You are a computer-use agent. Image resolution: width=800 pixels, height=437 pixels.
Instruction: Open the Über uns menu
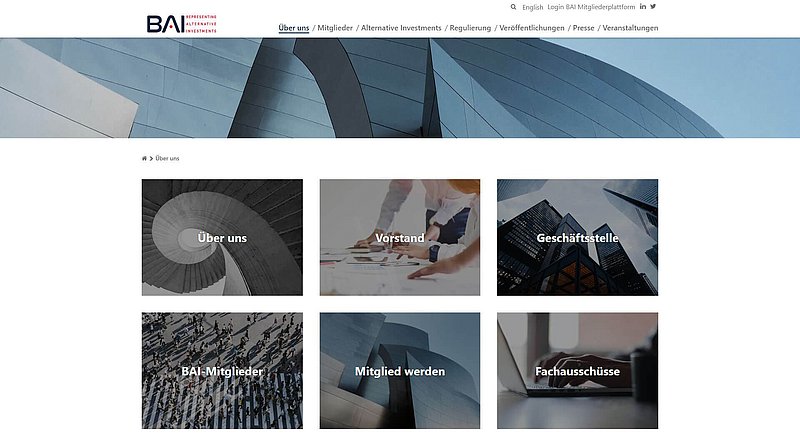[294, 28]
